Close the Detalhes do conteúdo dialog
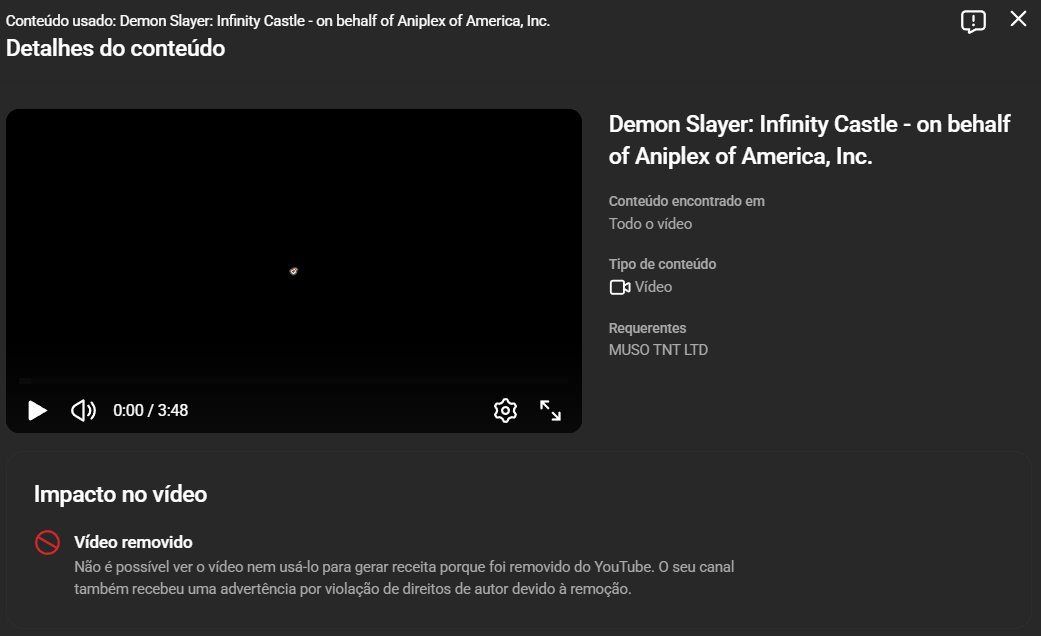The width and height of the screenshot is (1041, 636). [x=1018, y=19]
